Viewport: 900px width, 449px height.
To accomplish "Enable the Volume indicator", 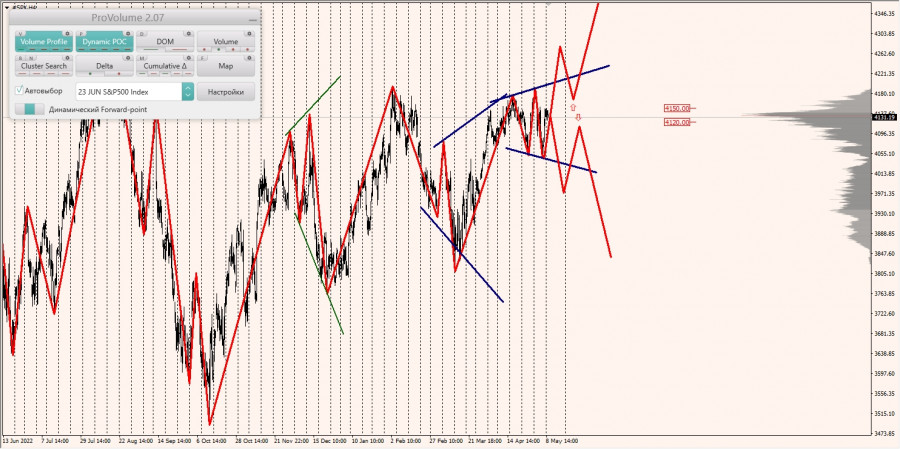I will click(x=226, y=41).
